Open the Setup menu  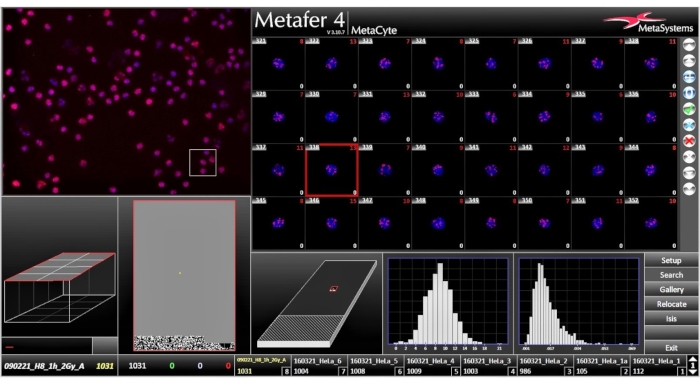click(x=671, y=260)
